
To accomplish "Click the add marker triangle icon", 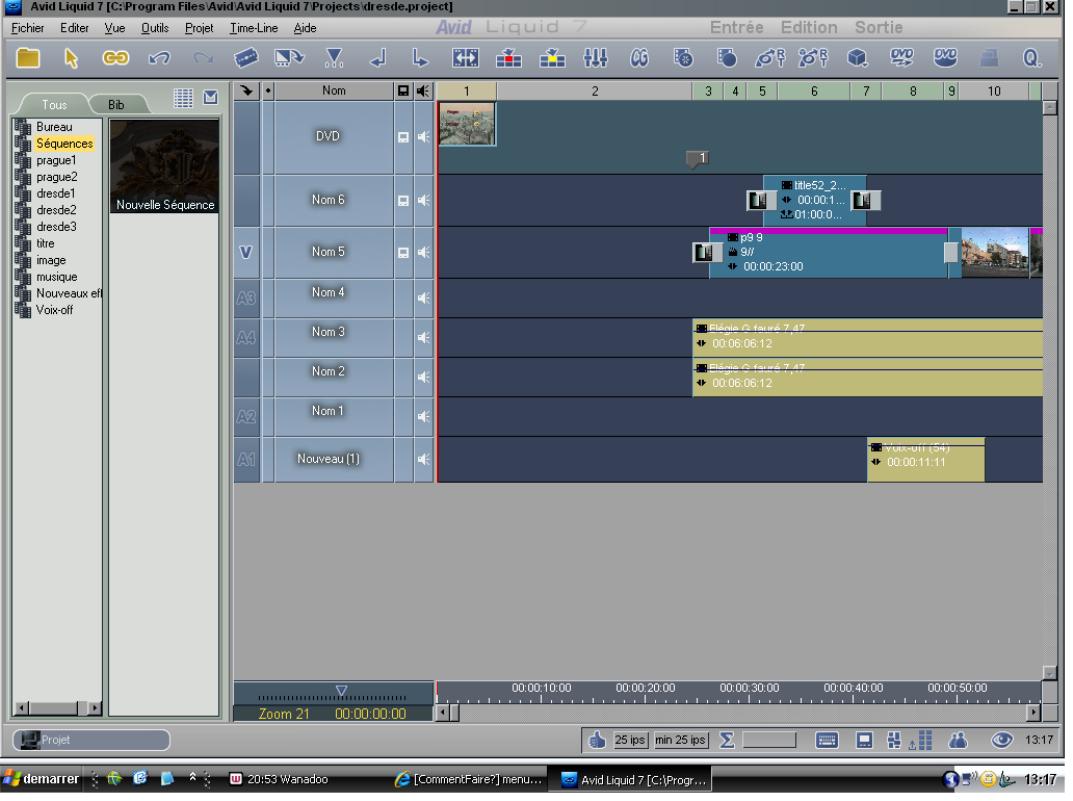I will point(334,58).
